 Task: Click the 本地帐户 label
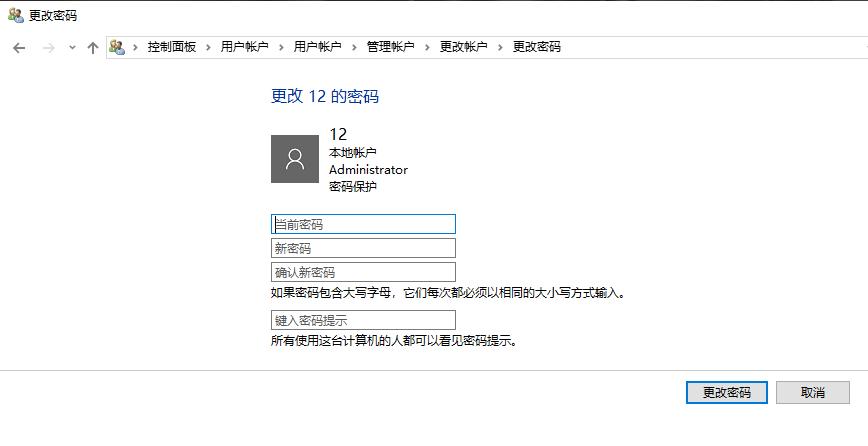pos(353,152)
